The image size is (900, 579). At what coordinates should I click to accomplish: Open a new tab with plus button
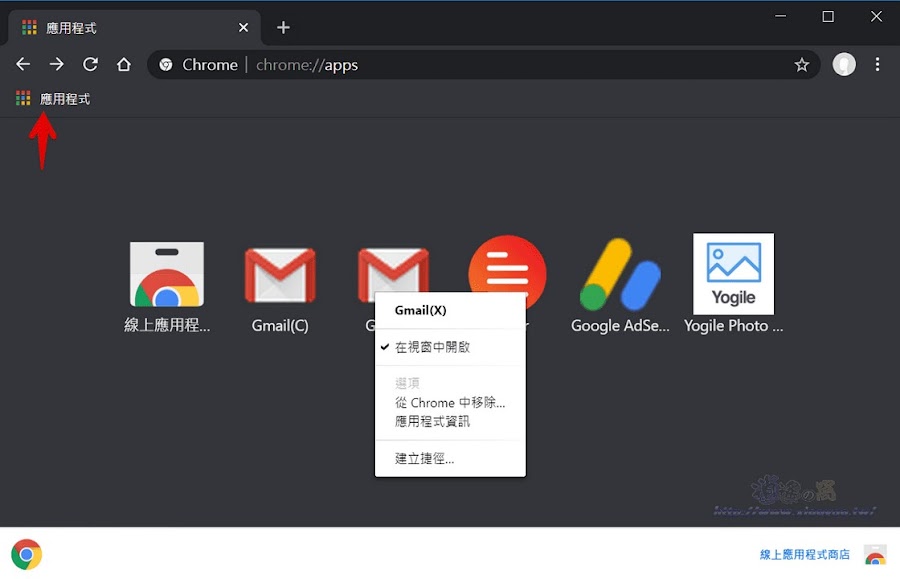click(x=283, y=28)
